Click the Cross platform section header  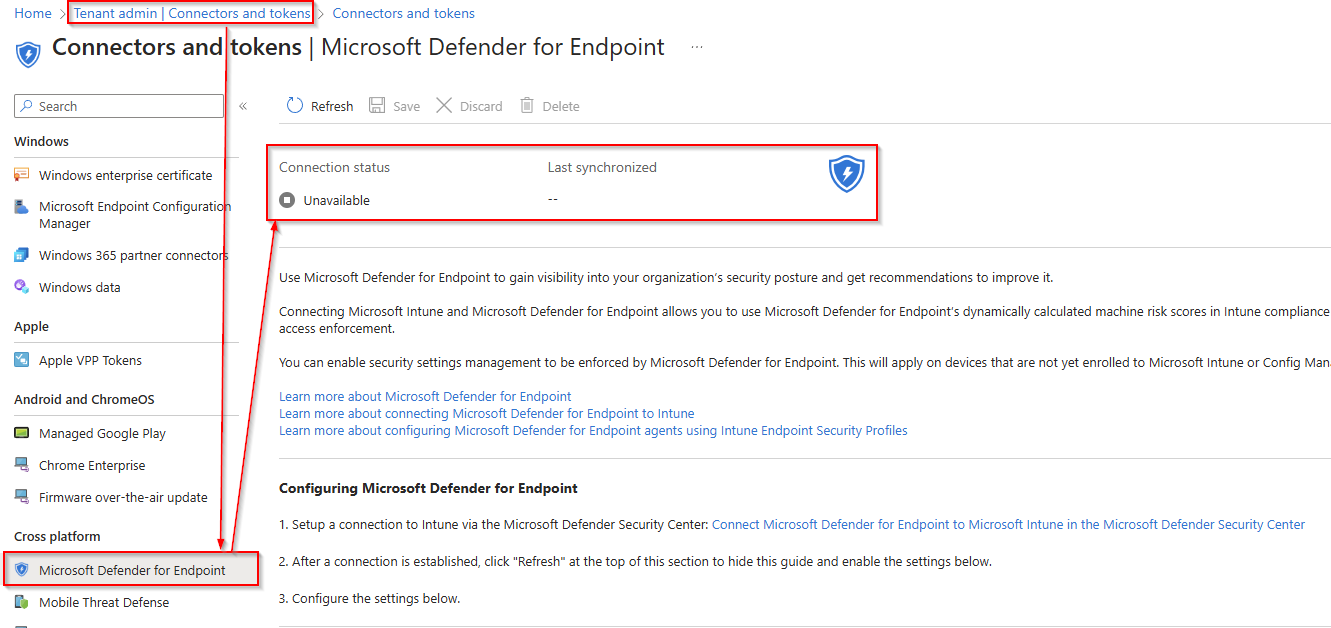click(x=57, y=536)
